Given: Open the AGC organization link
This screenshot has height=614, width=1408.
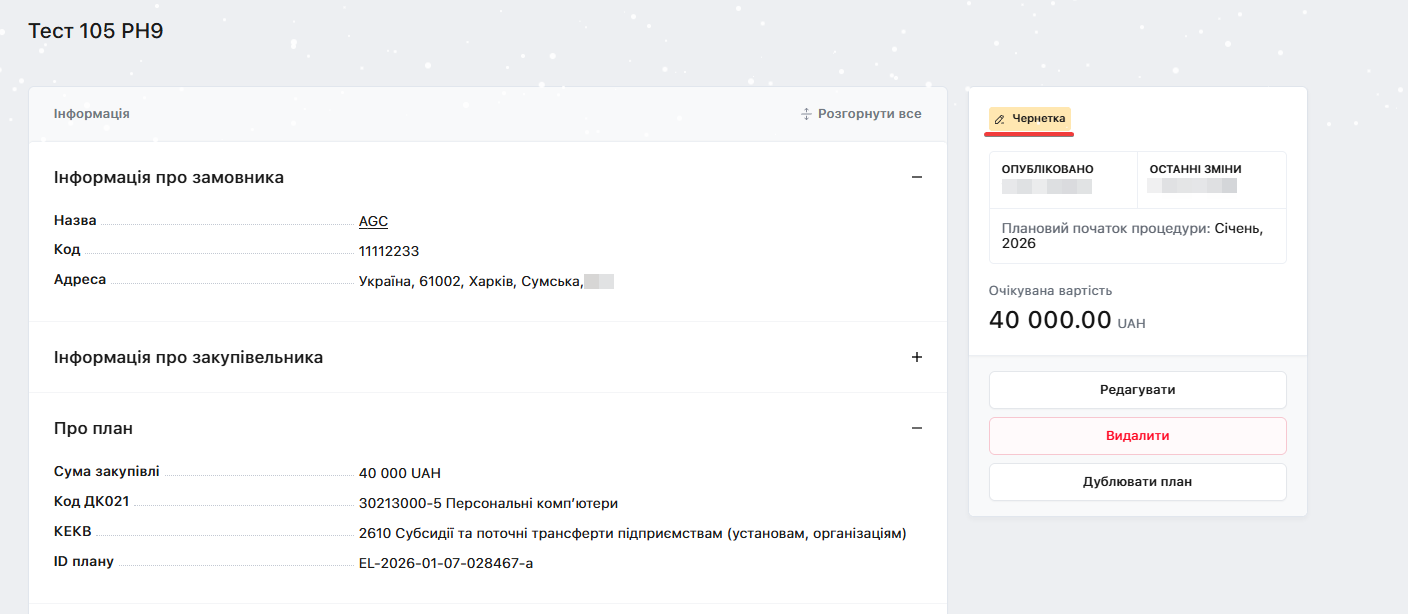Looking at the screenshot, I should [373, 221].
